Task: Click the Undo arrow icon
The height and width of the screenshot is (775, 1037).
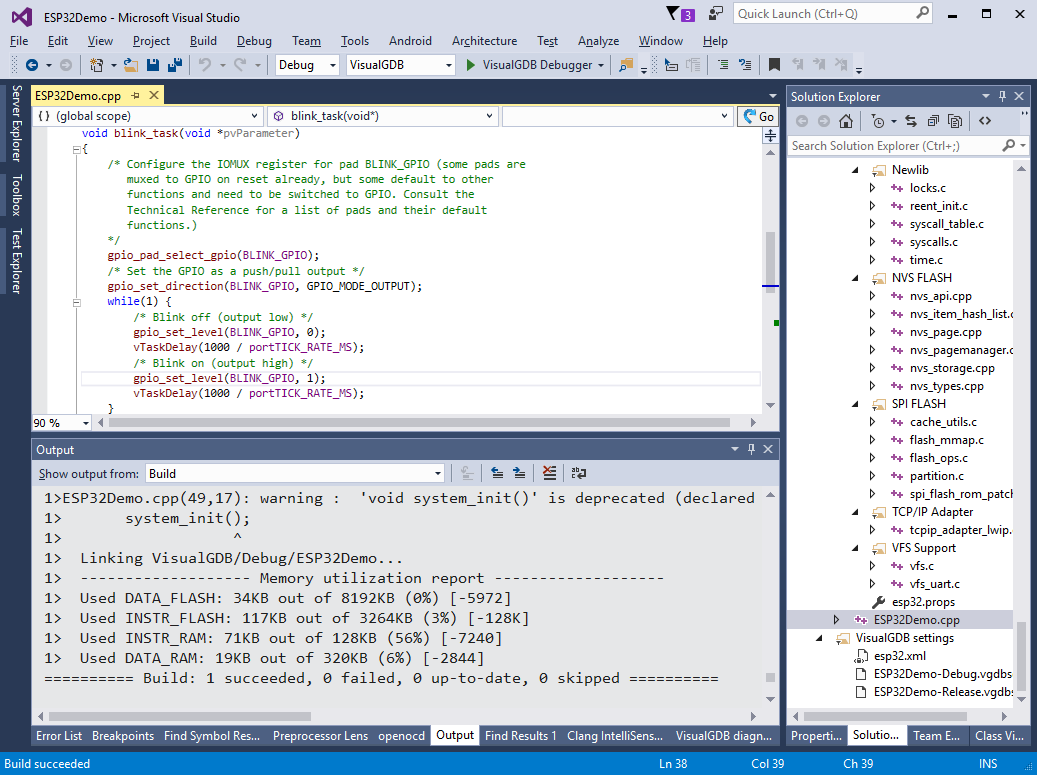Action: point(205,65)
